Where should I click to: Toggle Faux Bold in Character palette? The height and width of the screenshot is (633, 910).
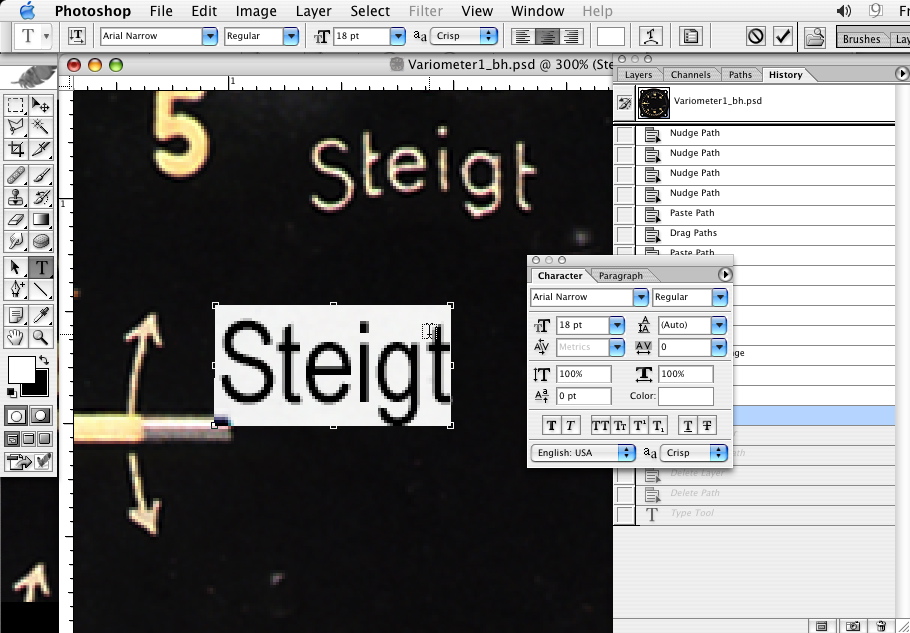pyautogui.click(x=551, y=425)
